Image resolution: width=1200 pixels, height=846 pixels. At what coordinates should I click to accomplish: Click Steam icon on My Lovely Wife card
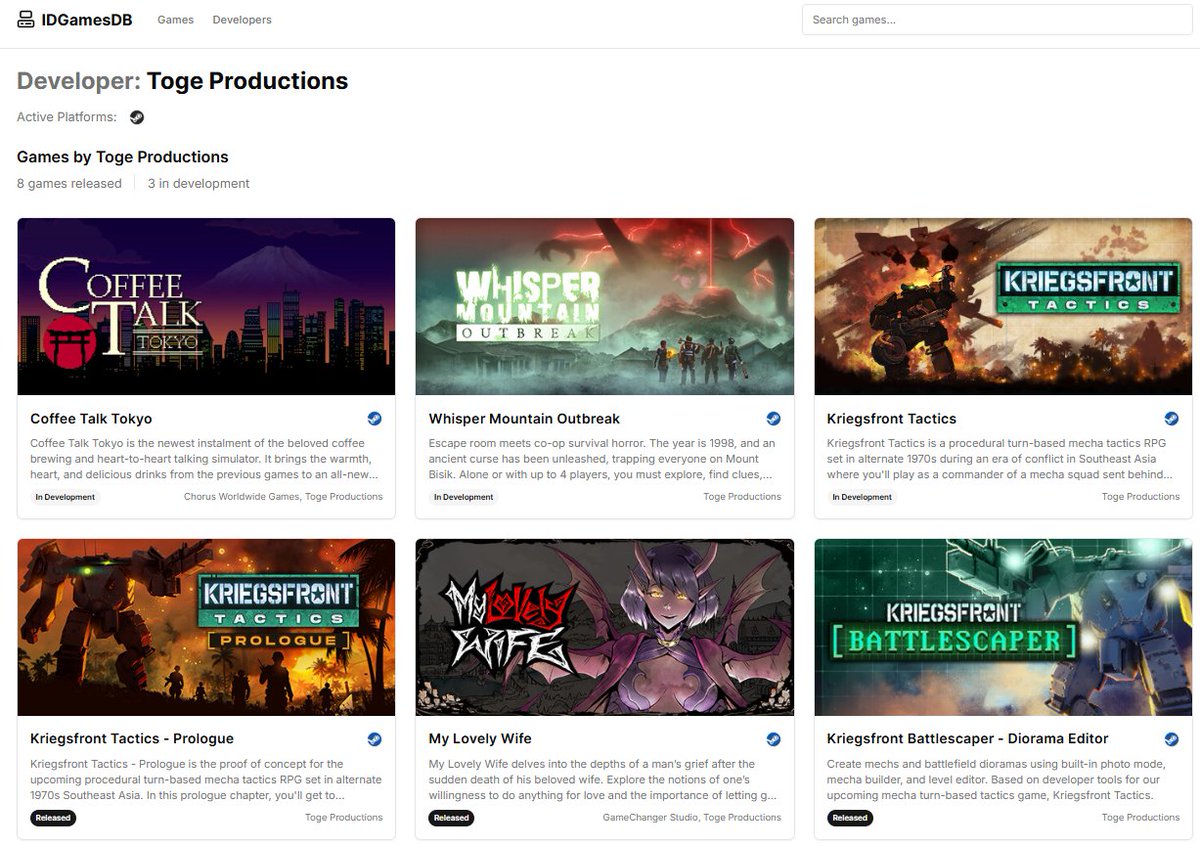[x=773, y=739]
